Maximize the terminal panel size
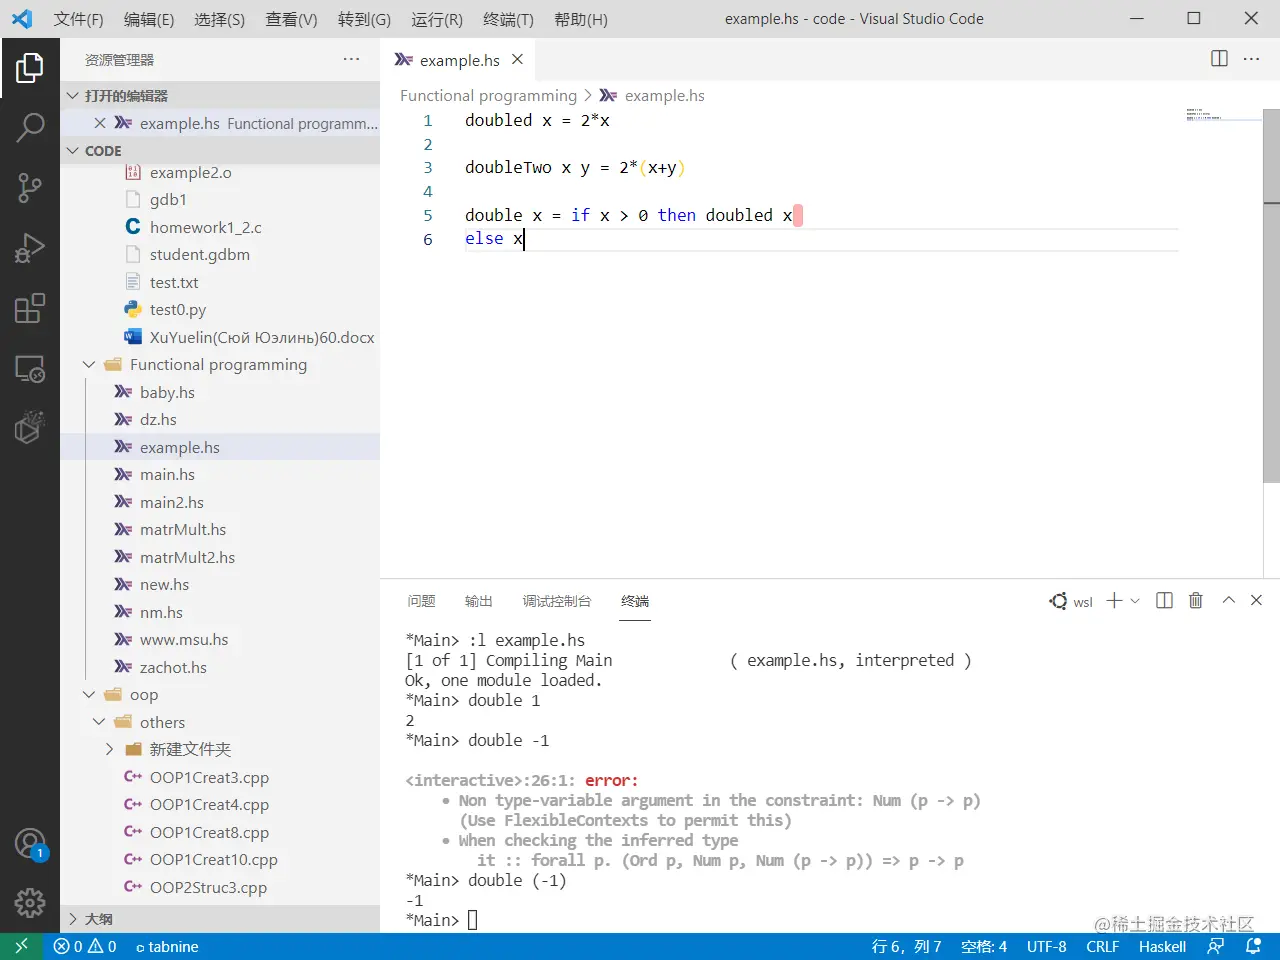 point(1229,600)
